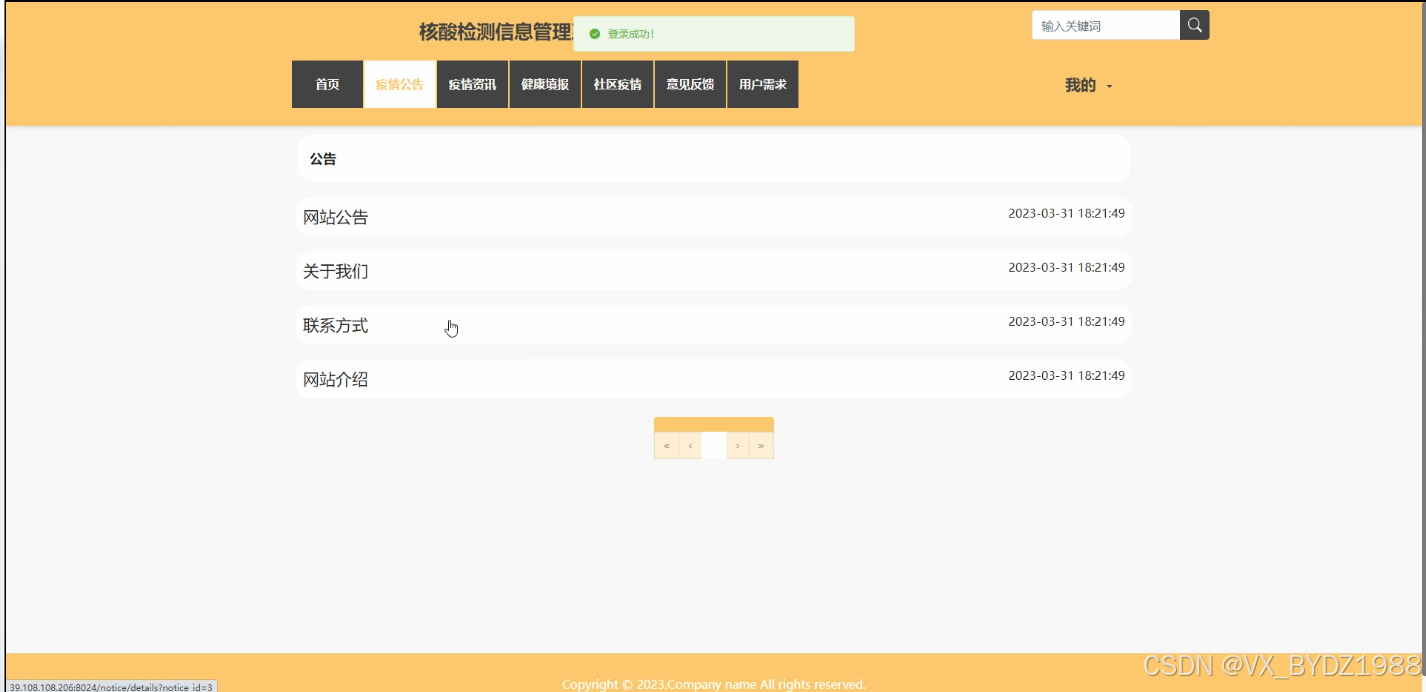
Task: Click the 核酸检测信息管理 site title
Action: point(496,32)
